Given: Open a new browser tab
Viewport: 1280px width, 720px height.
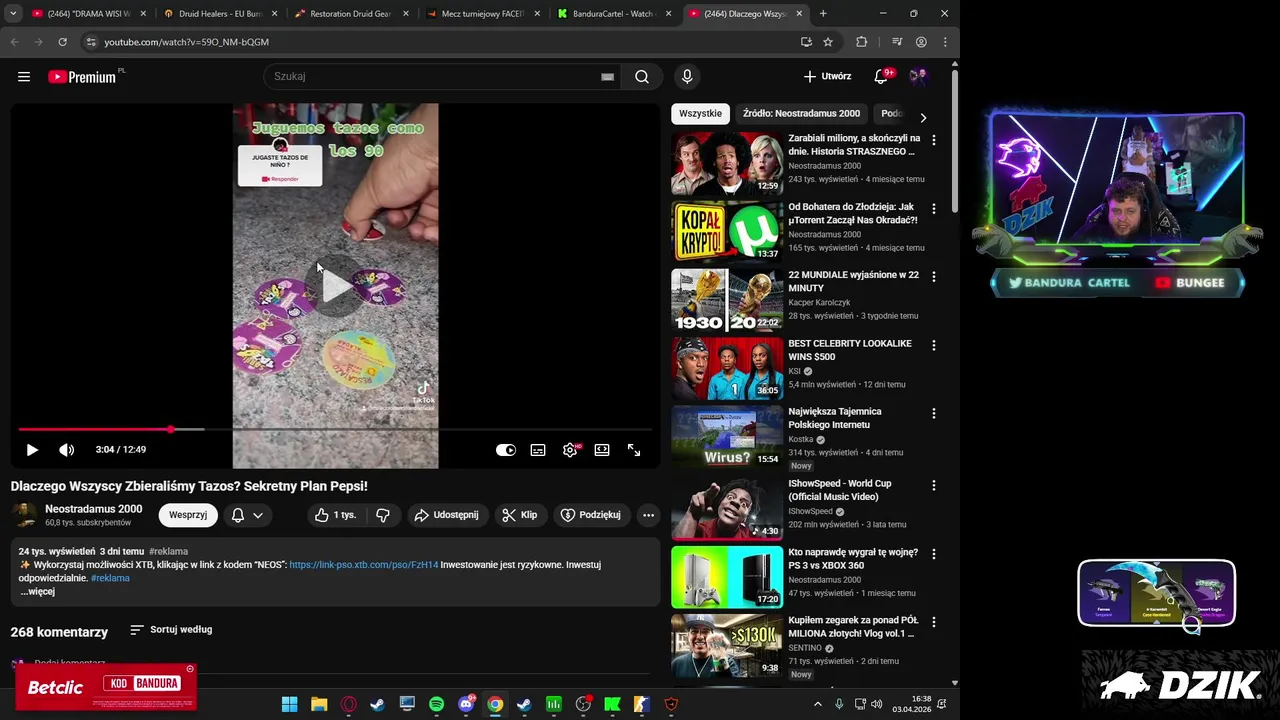Looking at the screenshot, I should pyautogui.click(x=823, y=14).
